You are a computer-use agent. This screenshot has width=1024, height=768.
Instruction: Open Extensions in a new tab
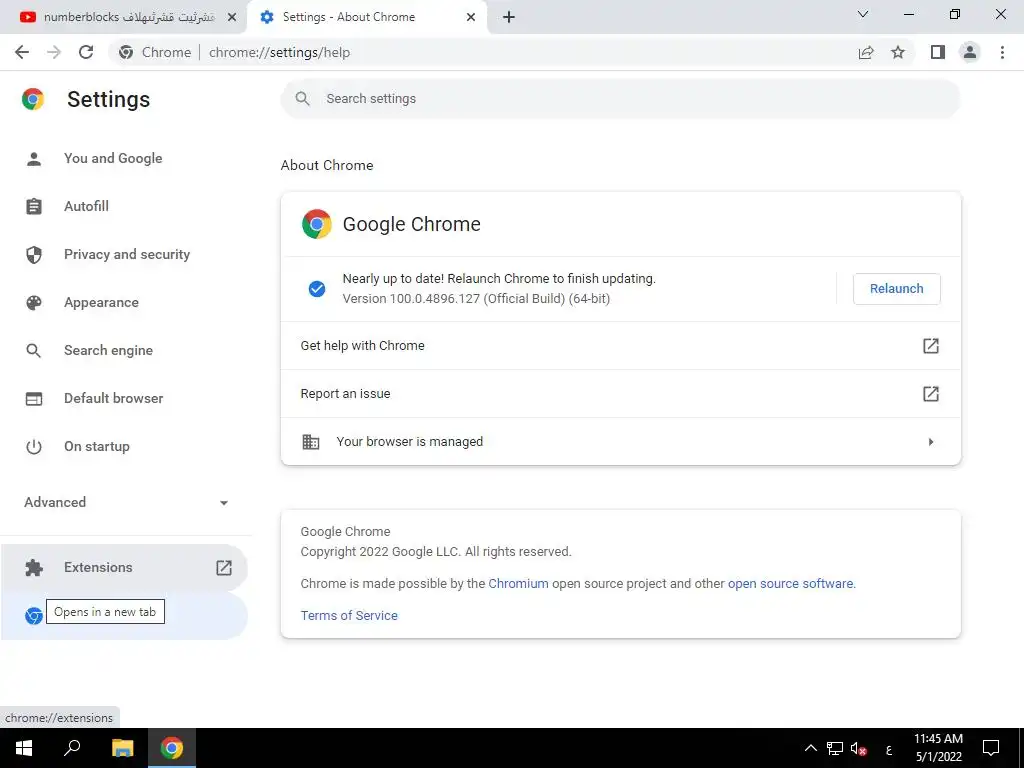[x=124, y=568]
